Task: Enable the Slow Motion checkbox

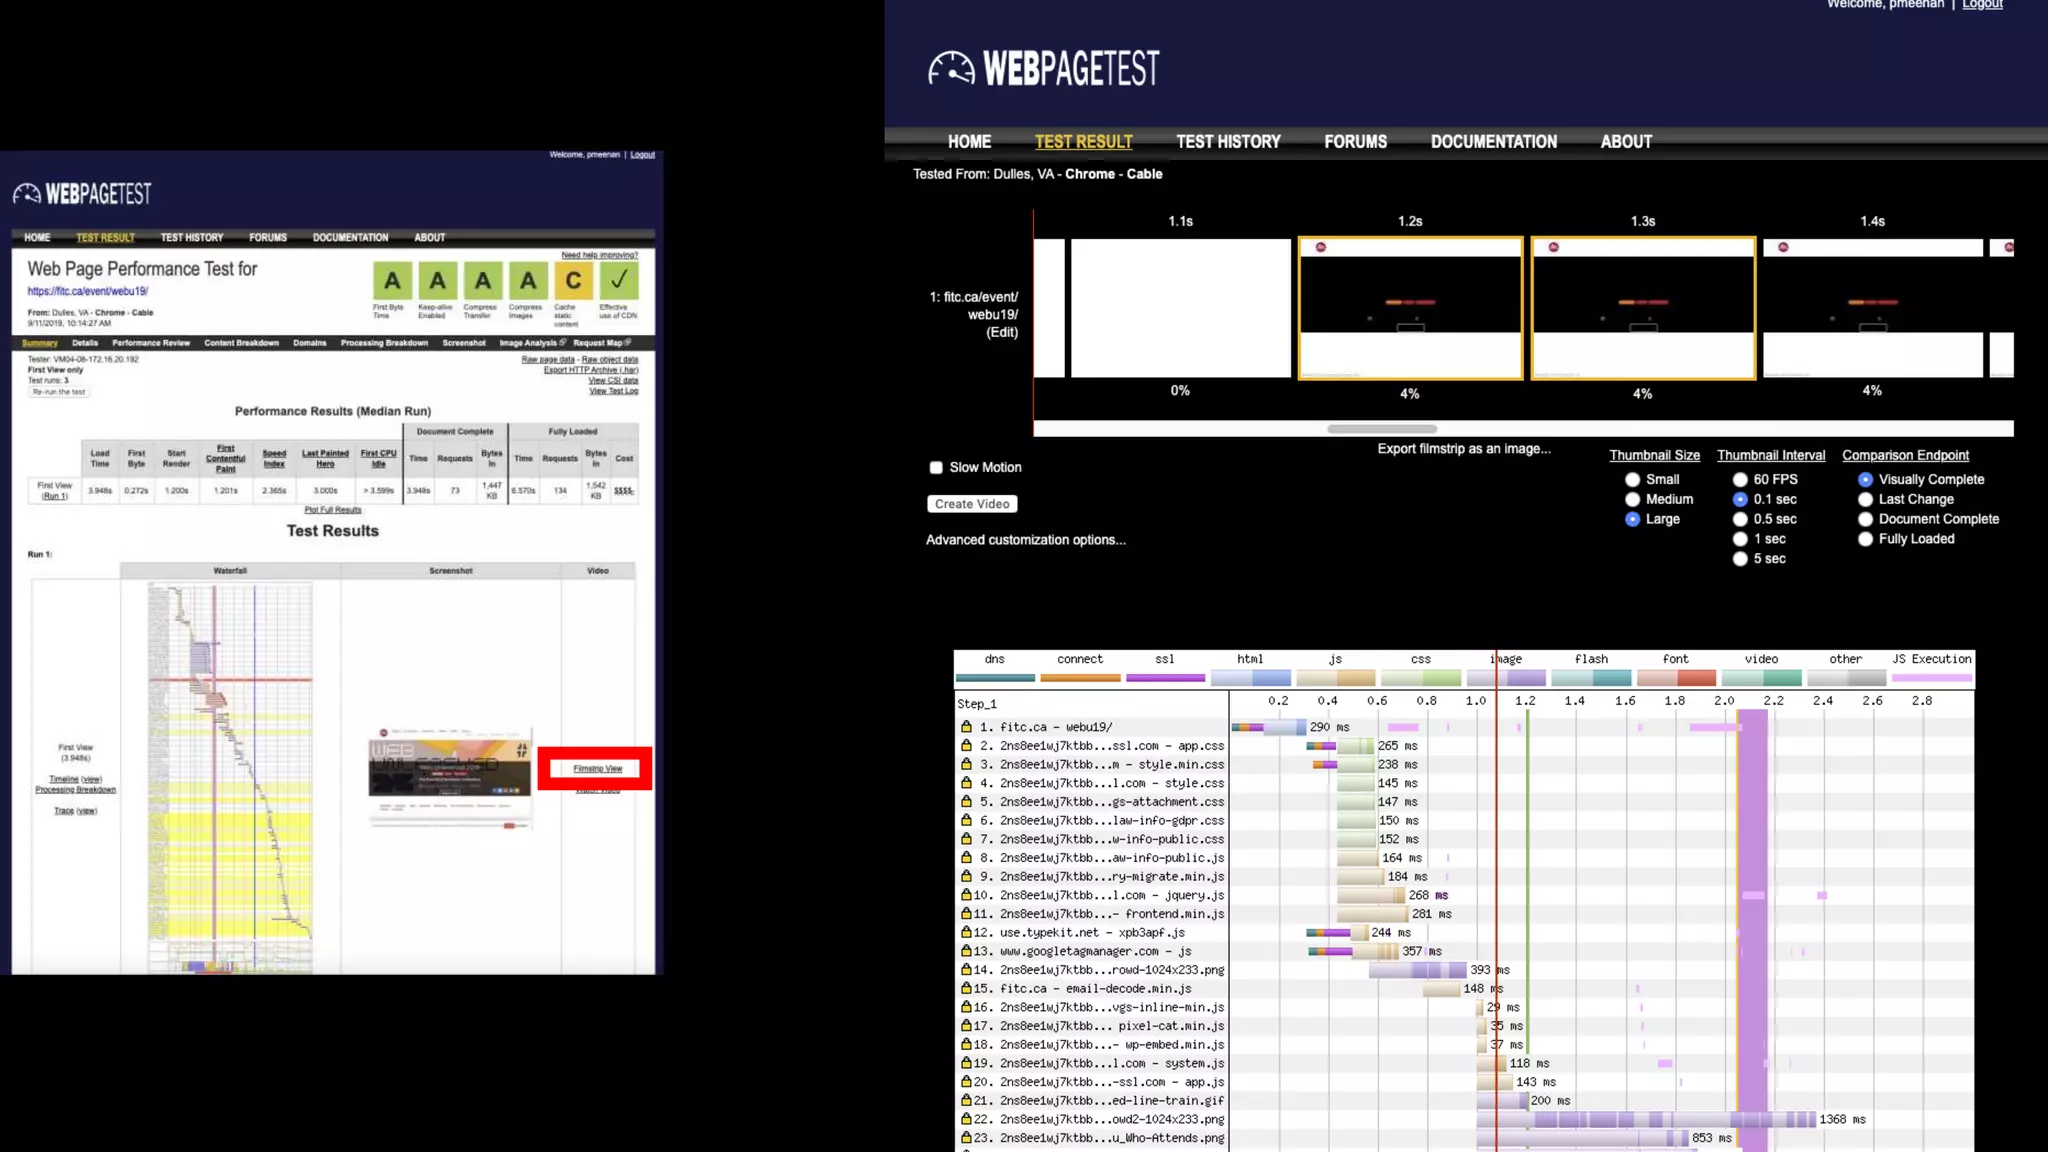Action: [936, 467]
